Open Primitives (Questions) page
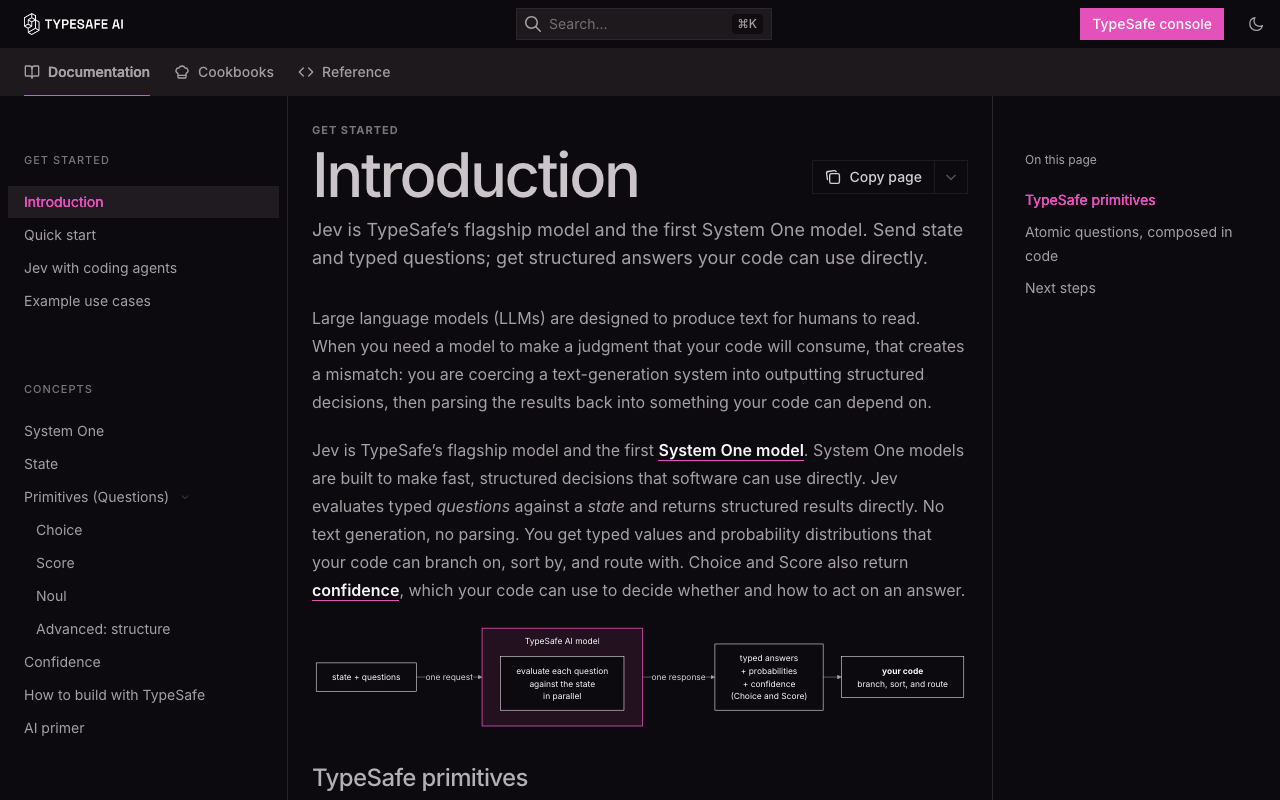The height and width of the screenshot is (800, 1280). coord(96,497)
